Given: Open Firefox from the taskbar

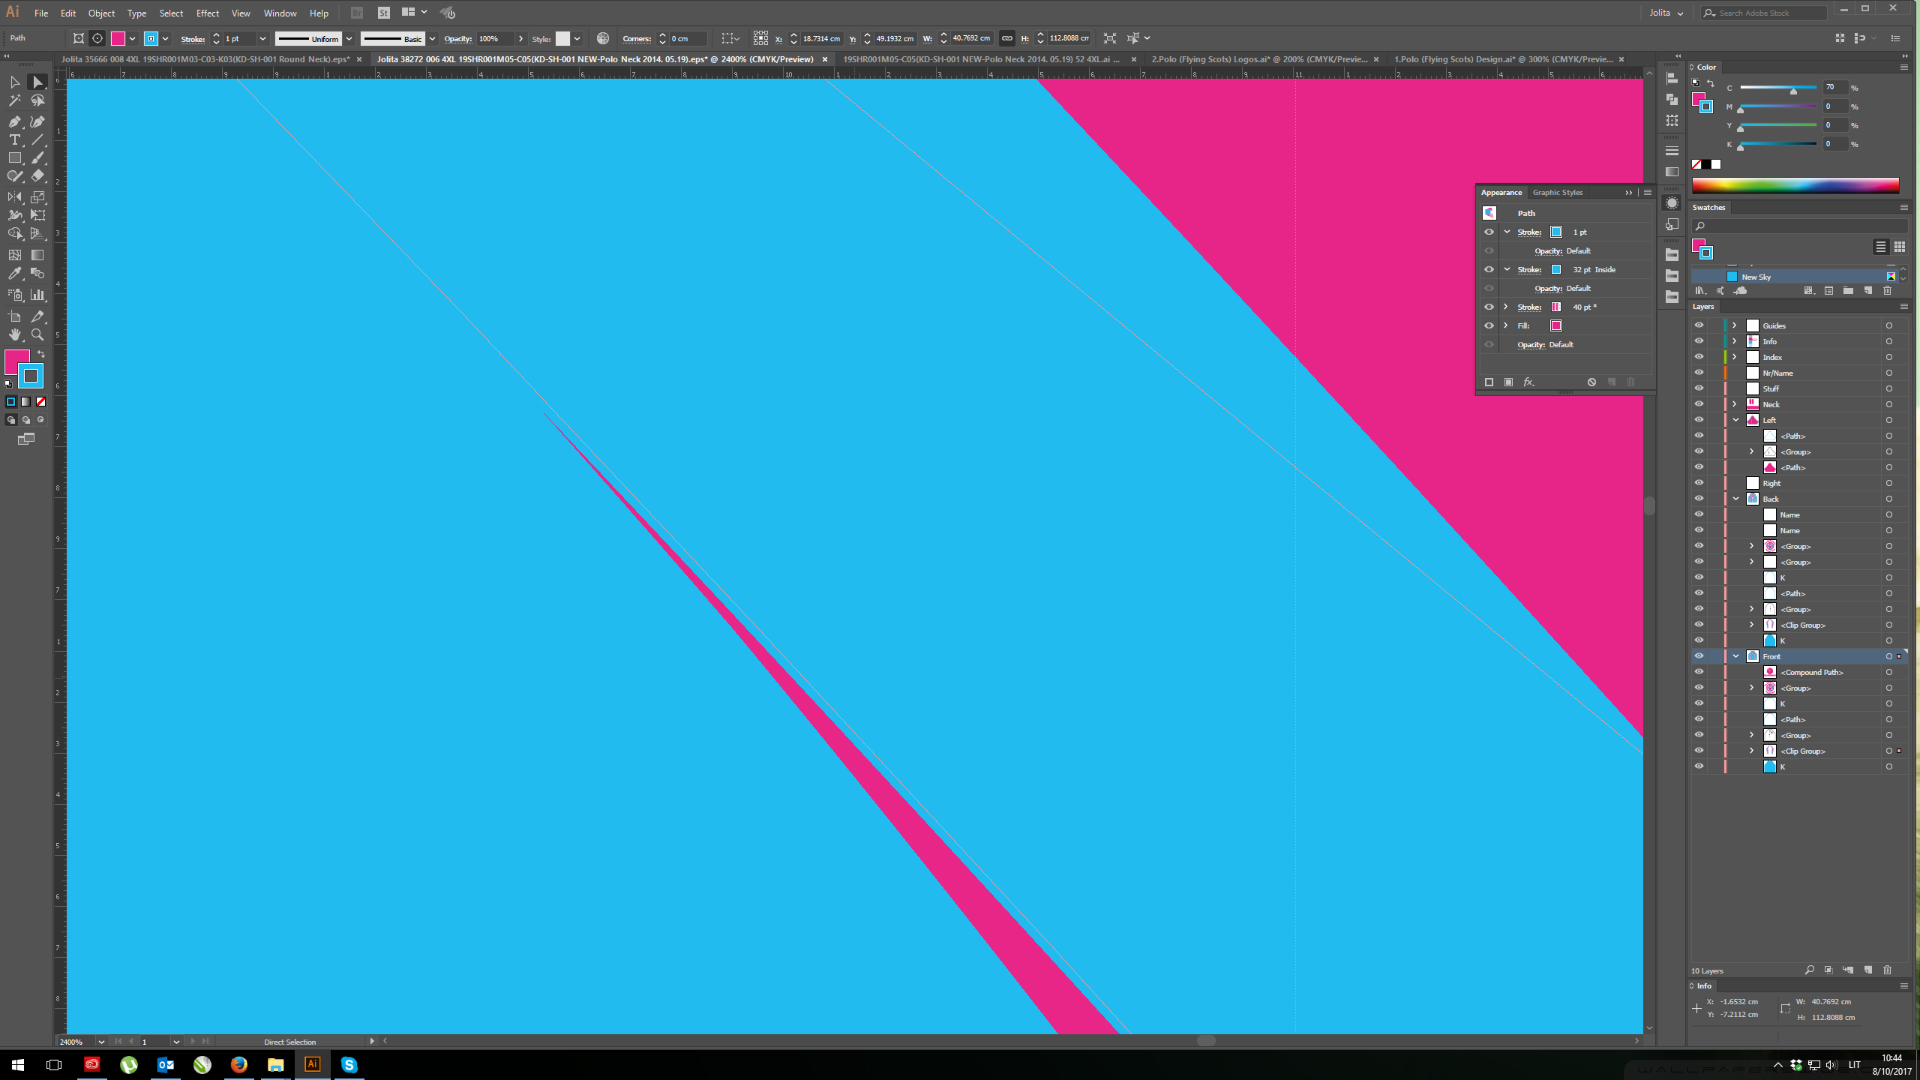Looking at the screenshot, I should pos(239,1065).
